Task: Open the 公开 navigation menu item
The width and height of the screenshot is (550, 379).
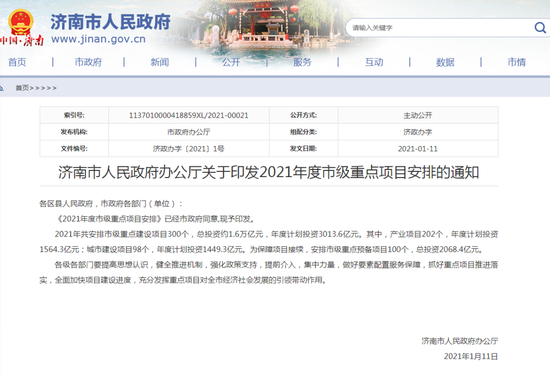Action: coord(231,62)
